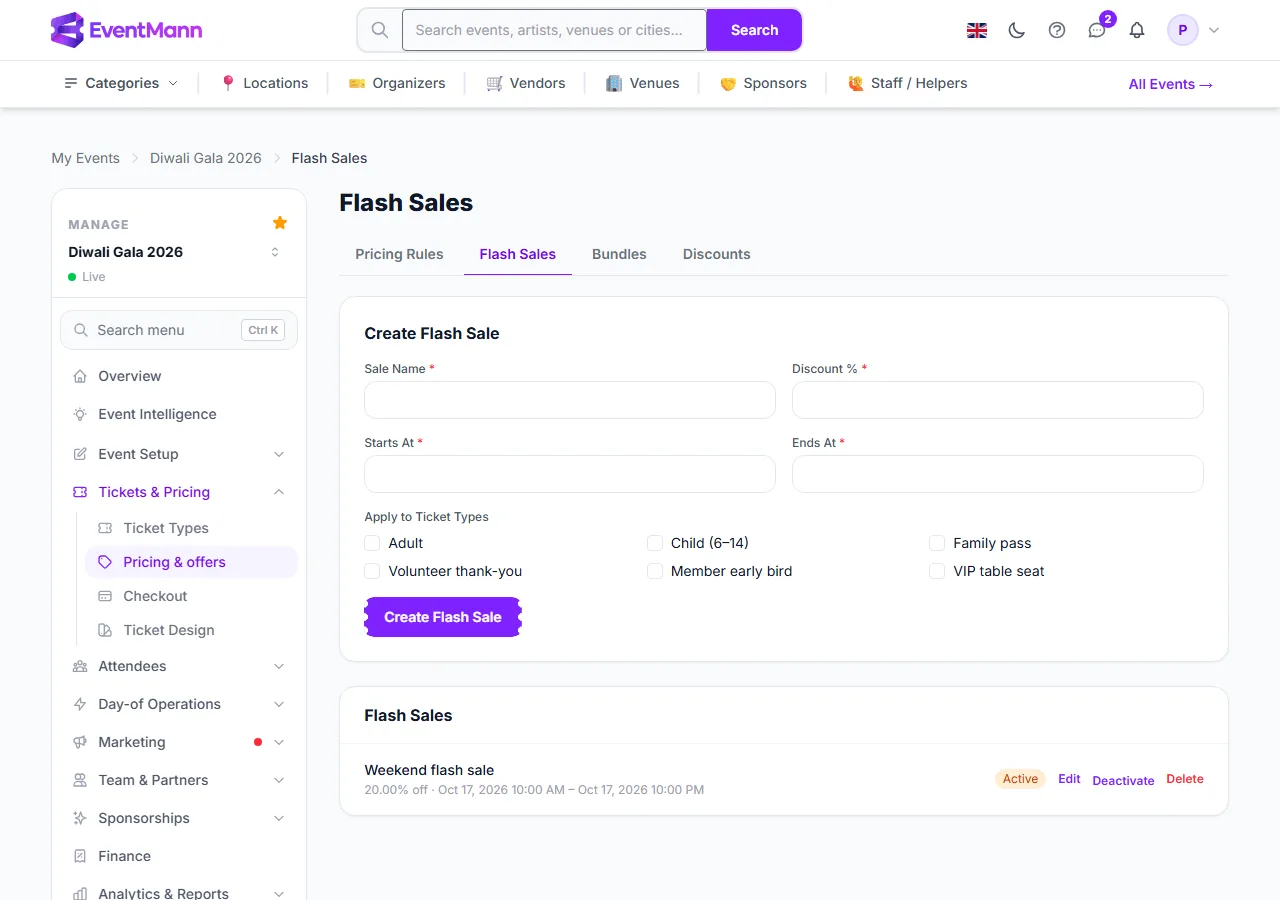This screenshot has width=1280, height=900.
Task: Expand the Day-of Operations section
Action: click(279, 704)
